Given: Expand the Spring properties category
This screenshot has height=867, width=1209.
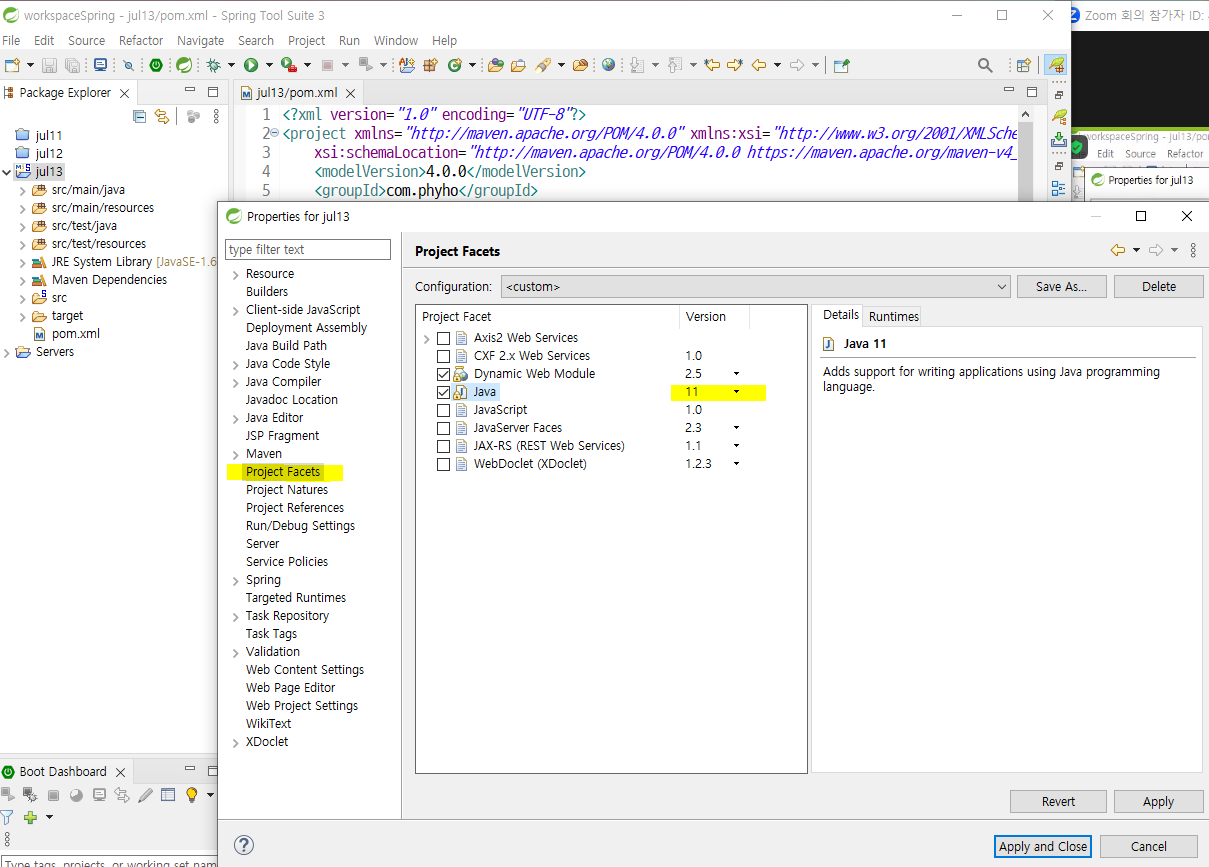Looking at the screenshot, I should click(x=235, y=580).
